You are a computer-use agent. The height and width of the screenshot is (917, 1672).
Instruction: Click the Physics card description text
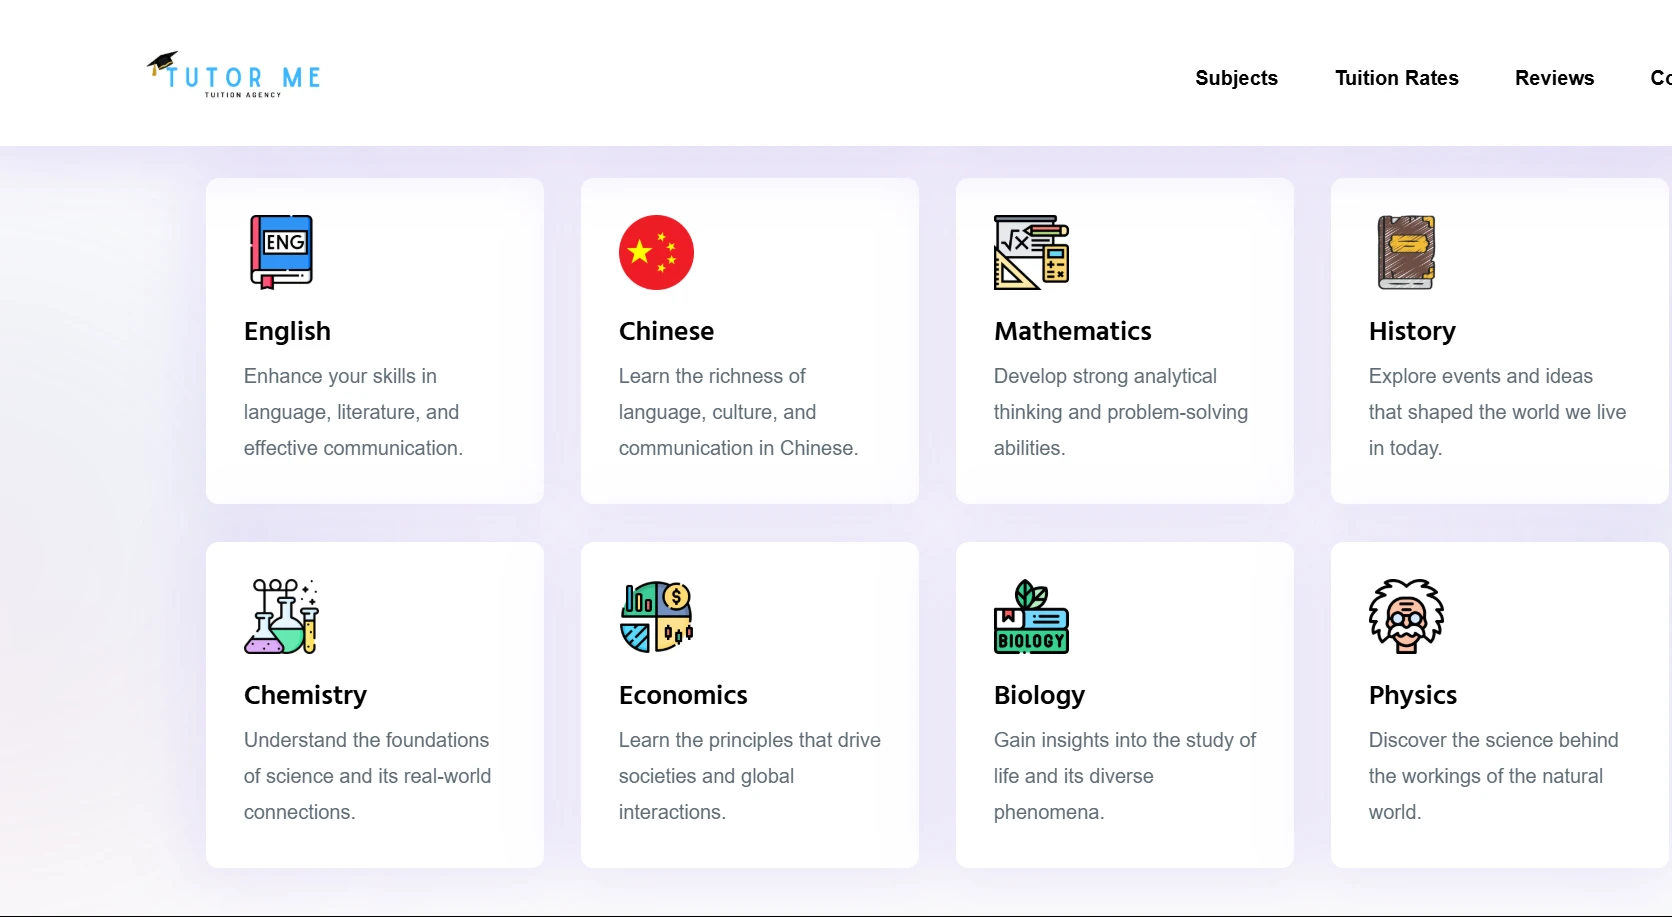(1492, 776)
